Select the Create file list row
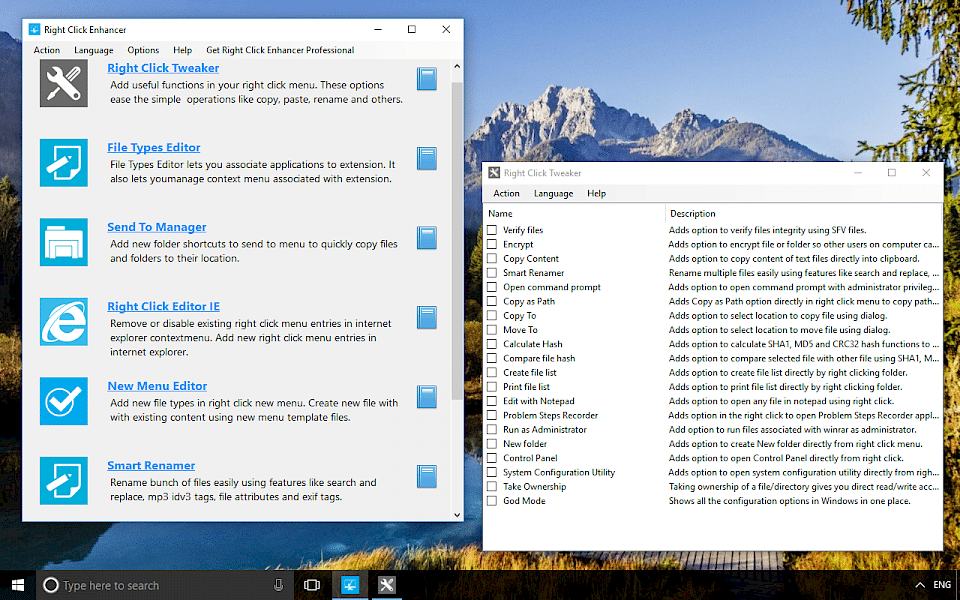Image resolution: width=960 pixels, height=600 pixels. click(713, 373)
